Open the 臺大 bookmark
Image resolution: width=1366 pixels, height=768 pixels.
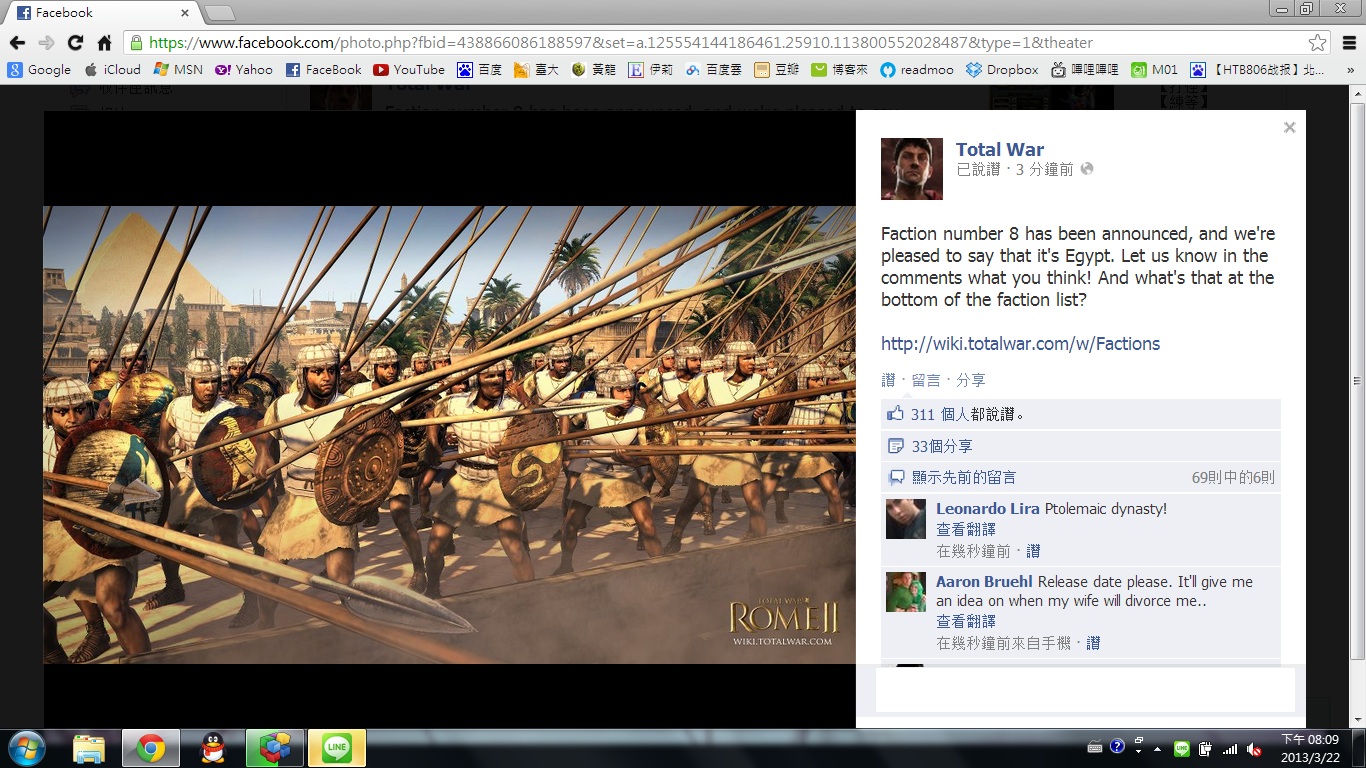point(535,69)
